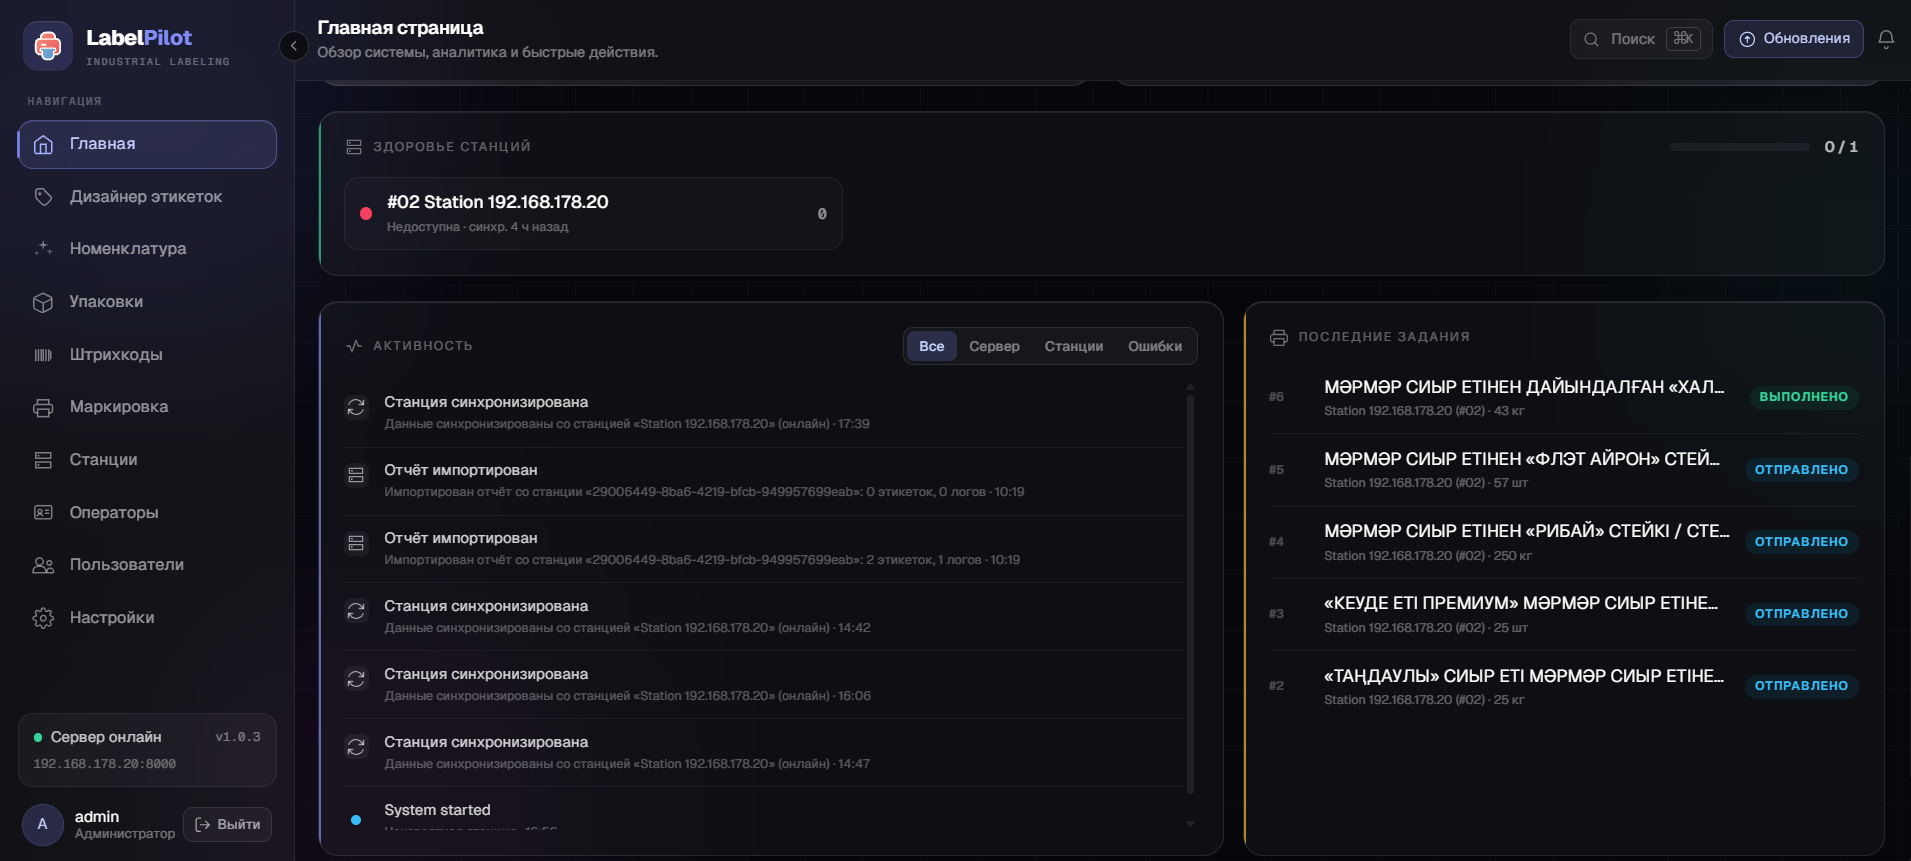Show the Ошибки activity tab
1911x861 pixels.
[1155, 346]
